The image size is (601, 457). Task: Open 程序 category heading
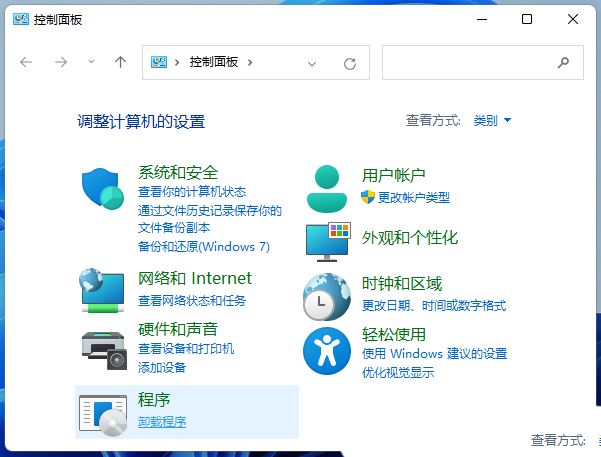(x=154, y=399)
